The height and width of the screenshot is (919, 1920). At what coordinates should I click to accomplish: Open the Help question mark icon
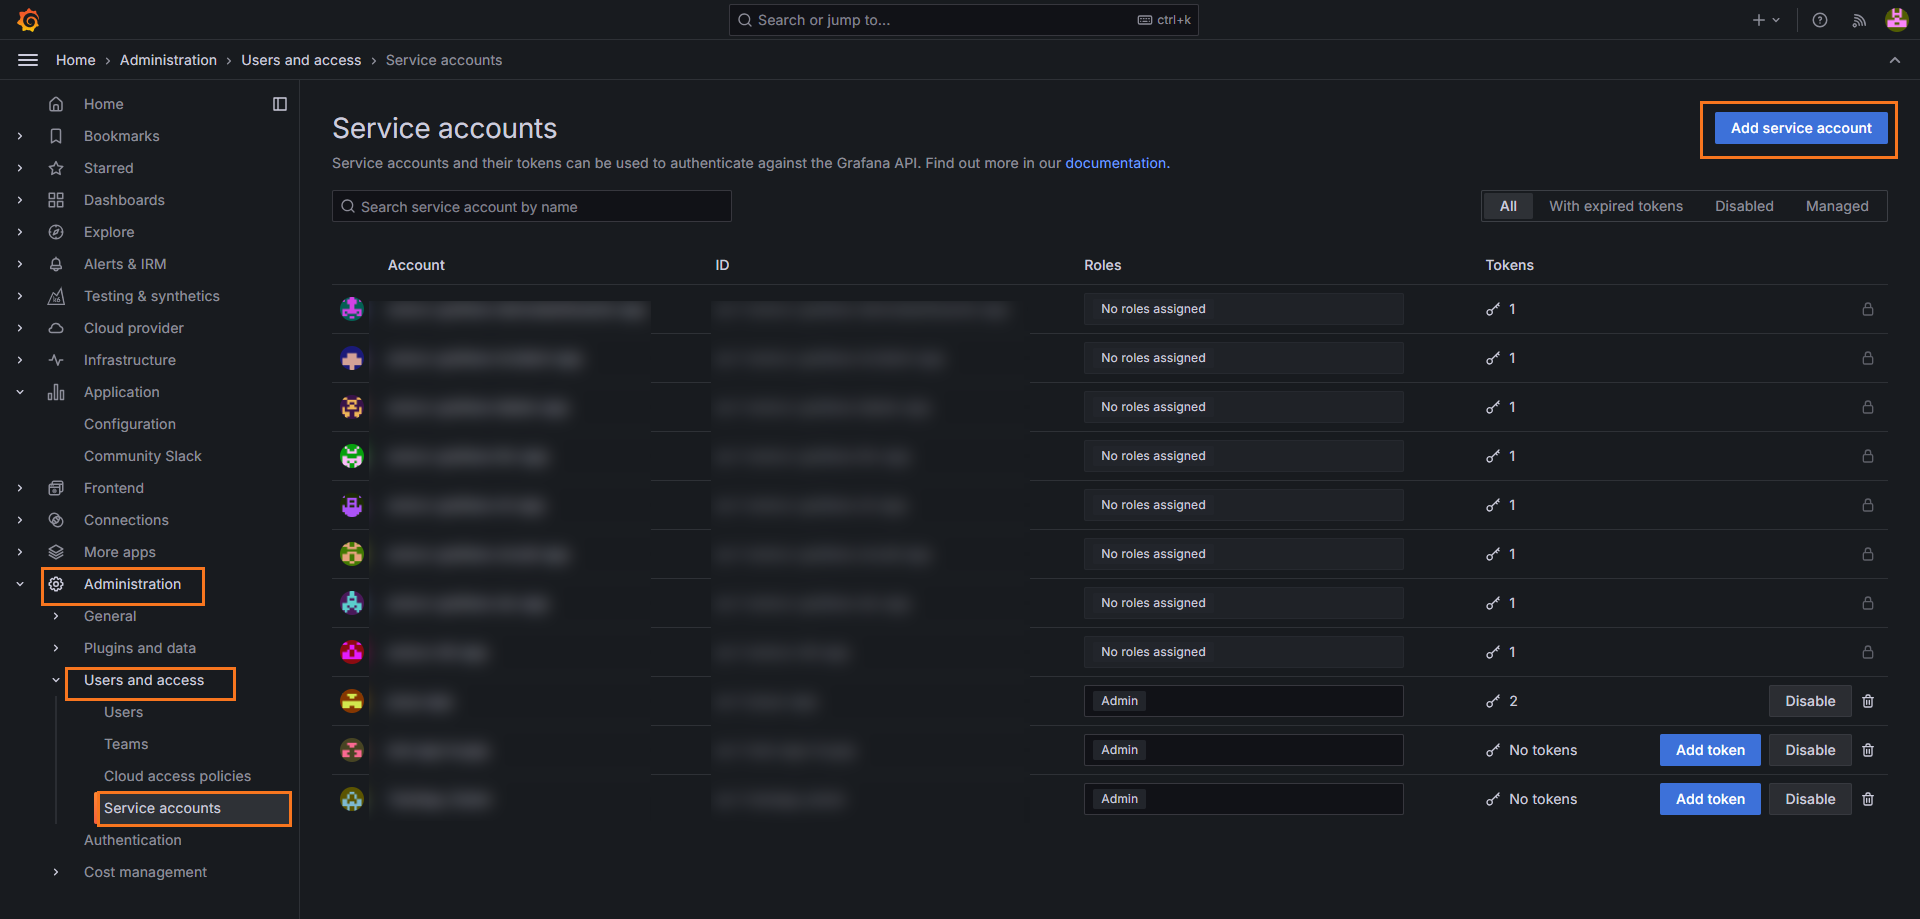click(1820, 20)
